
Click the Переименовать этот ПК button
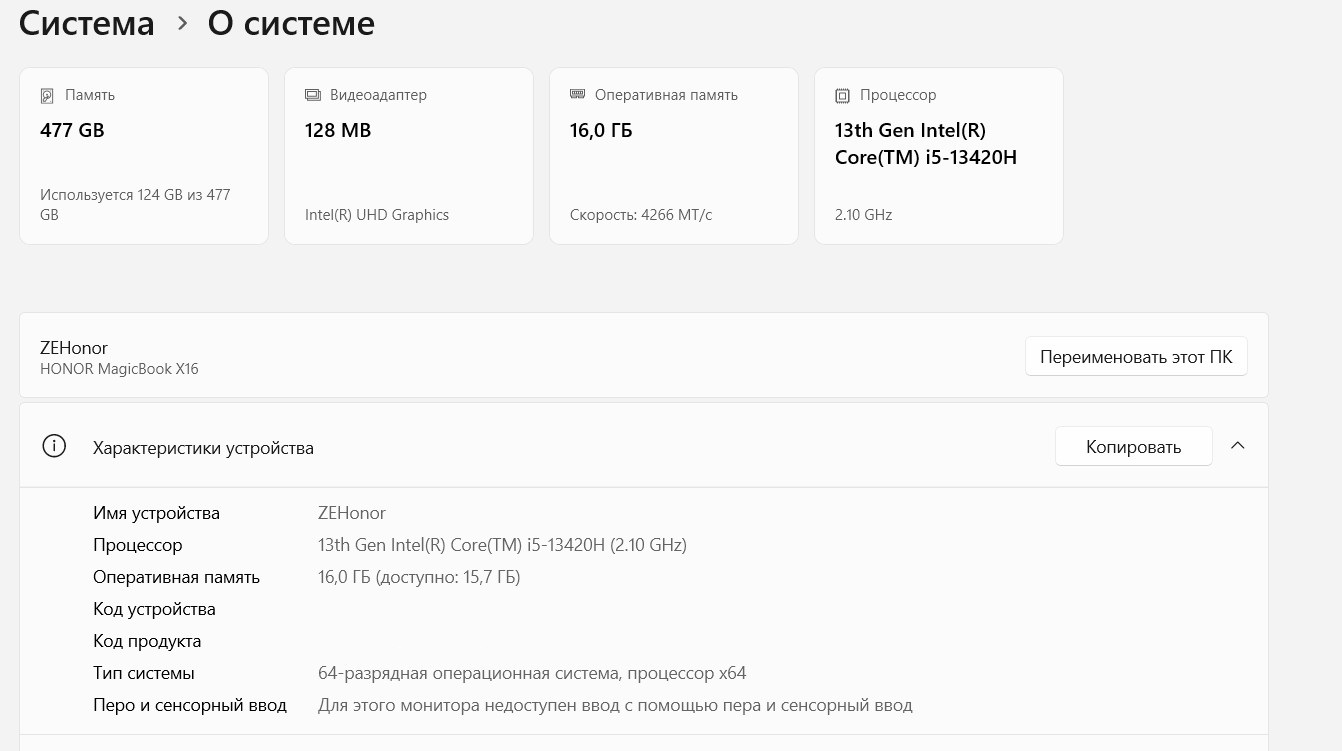point(1135,357)
